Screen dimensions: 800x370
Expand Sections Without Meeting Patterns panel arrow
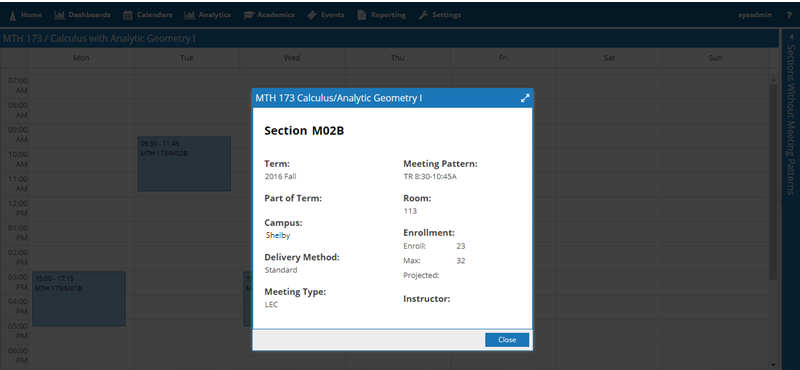pyautogui.click(x=790, y=37)
